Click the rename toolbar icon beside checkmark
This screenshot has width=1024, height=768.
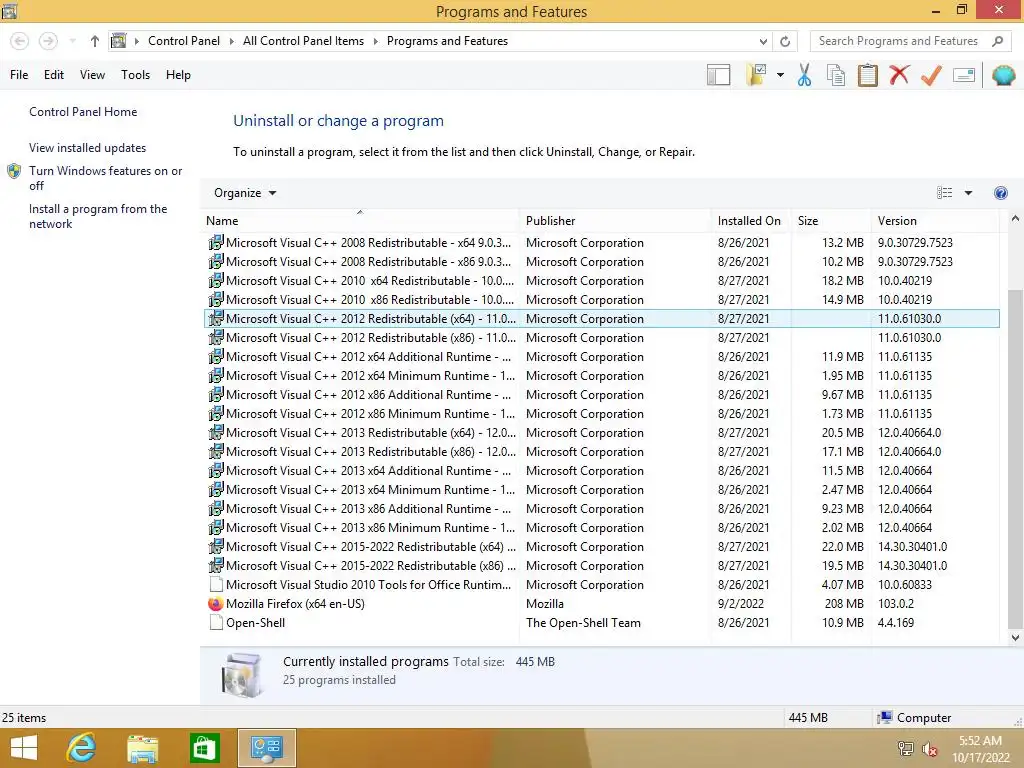[964, 75]
